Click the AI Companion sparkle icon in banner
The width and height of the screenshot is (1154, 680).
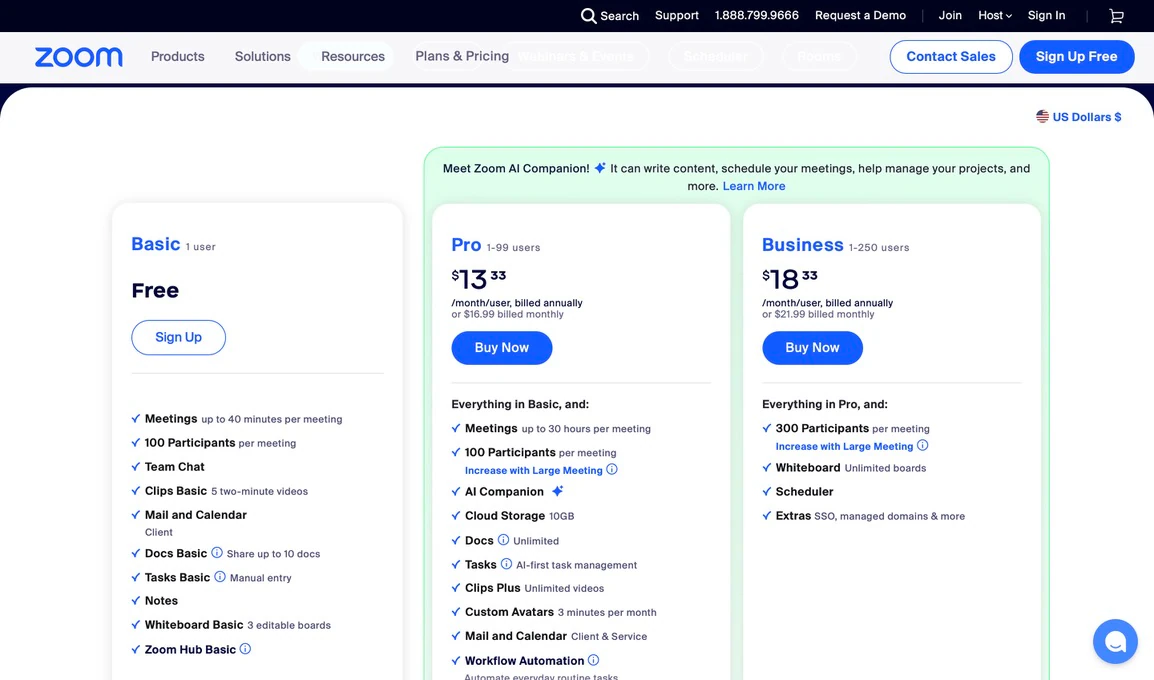point(600,168)
